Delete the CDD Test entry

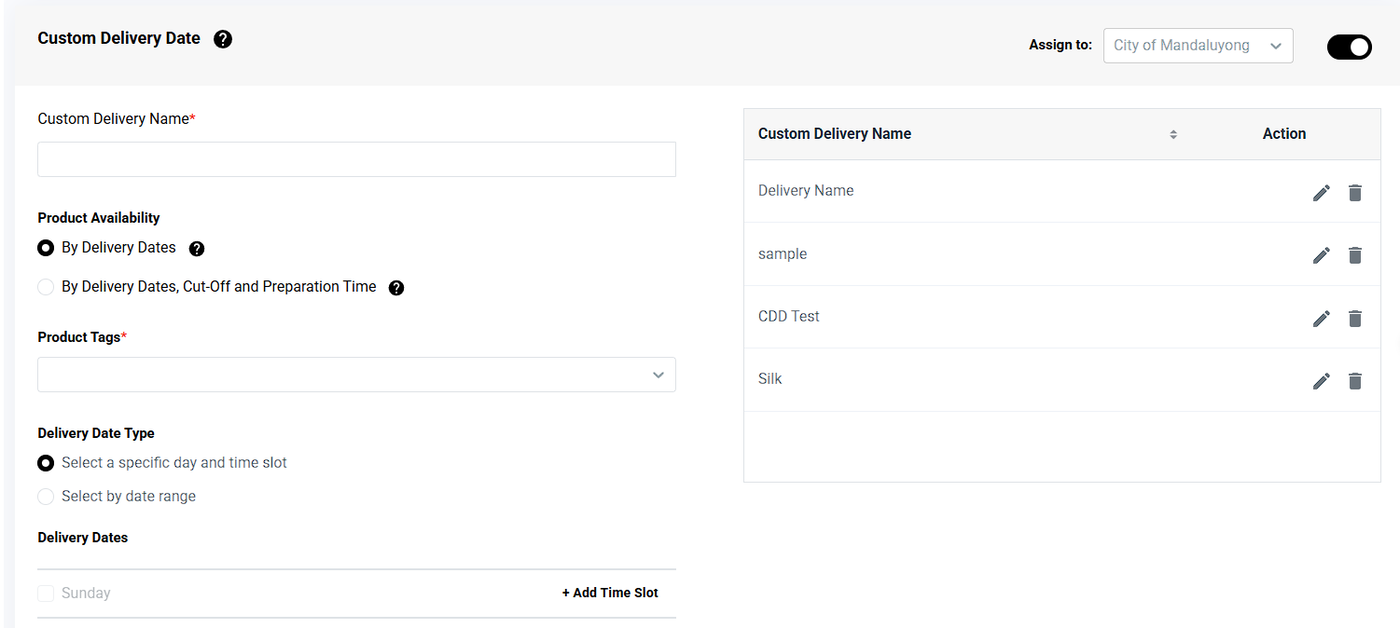coord(1355,319)
